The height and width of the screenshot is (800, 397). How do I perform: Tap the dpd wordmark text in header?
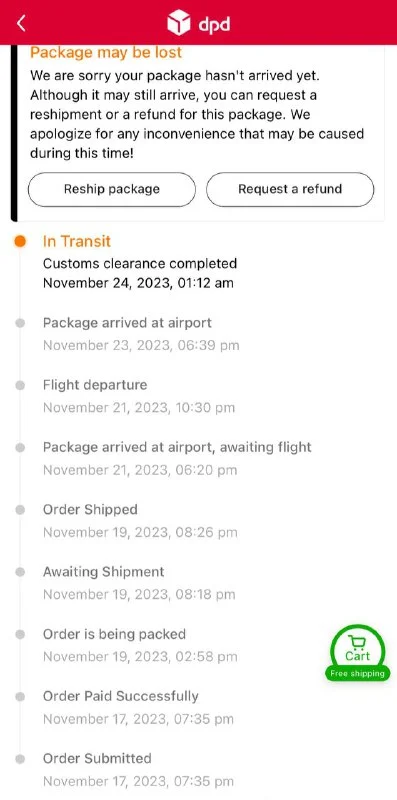click(x=214, y=24)
